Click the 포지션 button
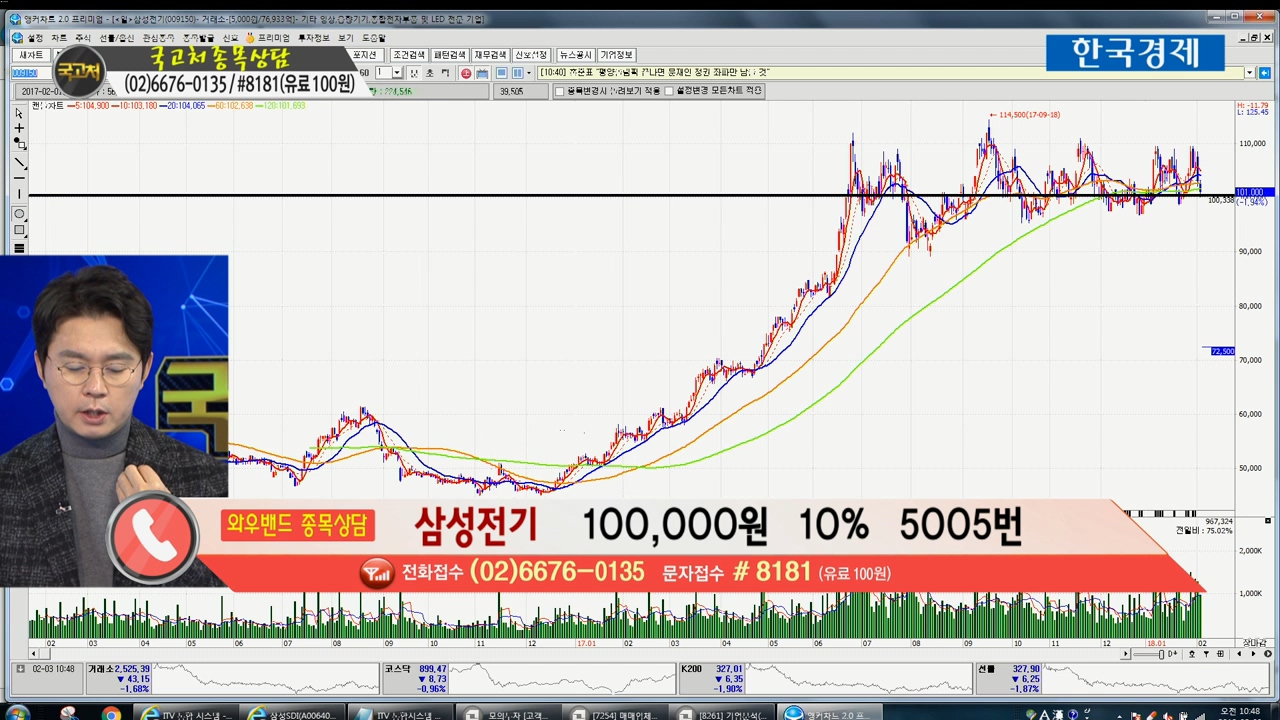Image resolution: width=1280 pixels, height=720 pixels. coord(365,55)
